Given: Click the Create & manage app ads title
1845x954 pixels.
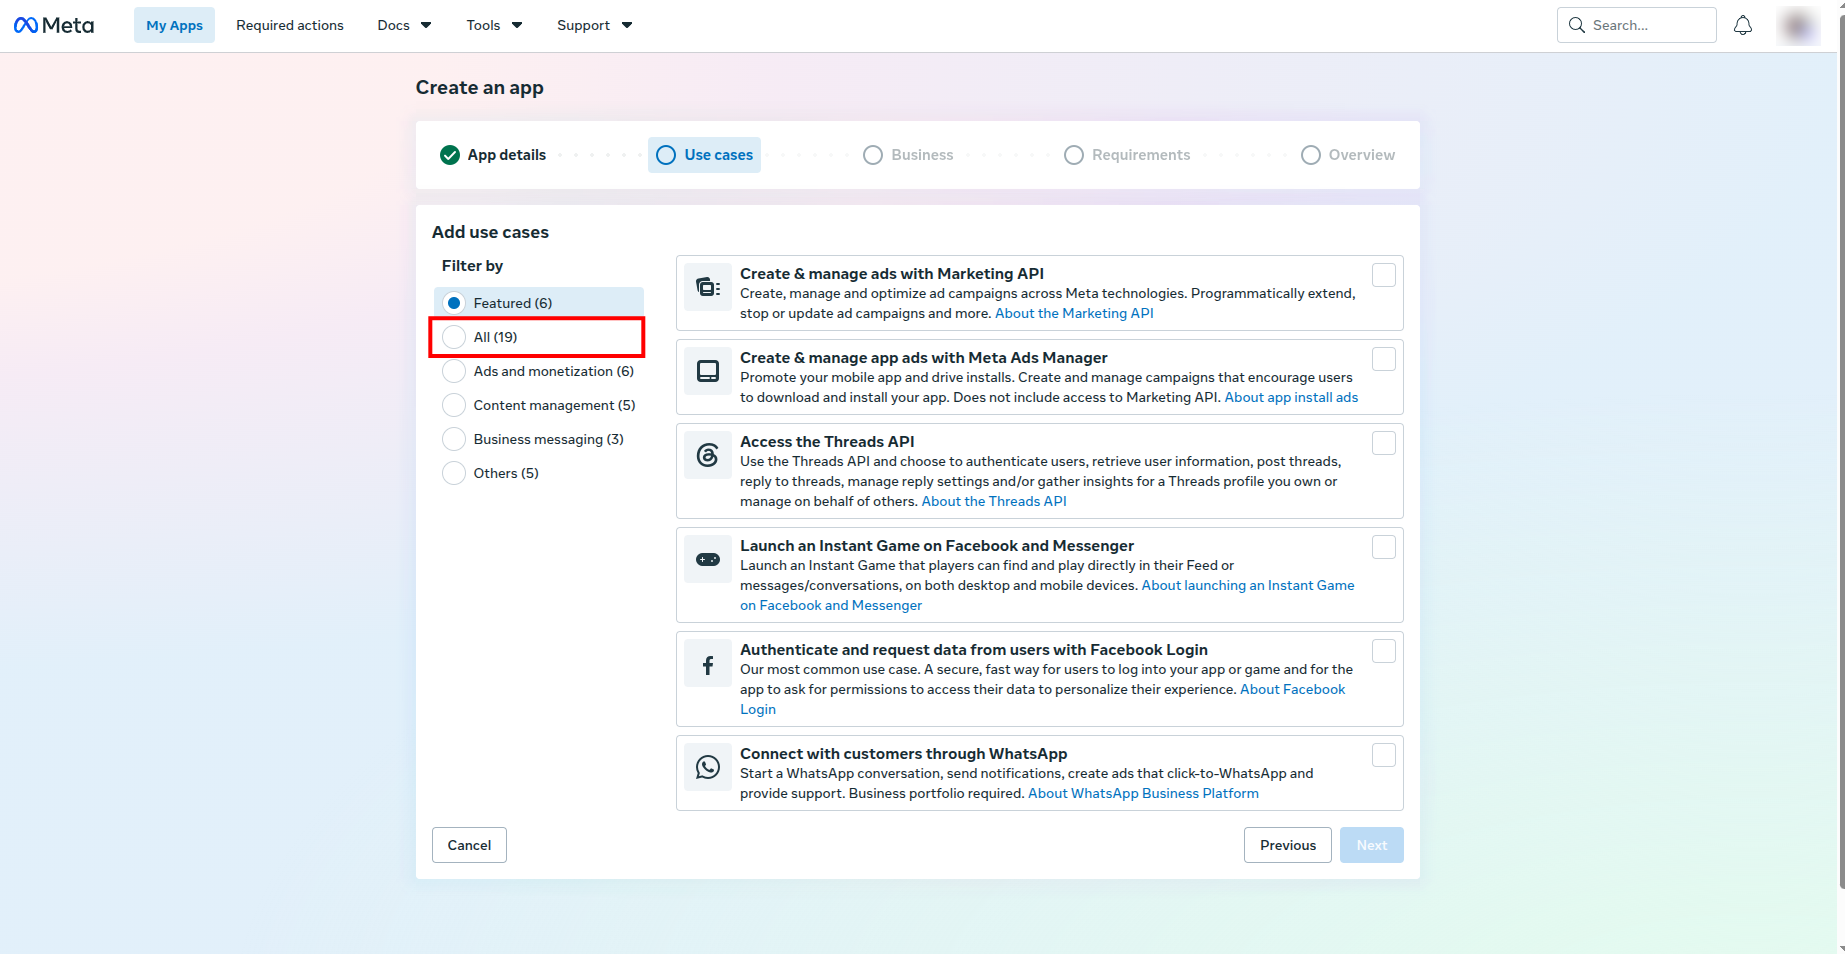Looking at the screenshot, I should 924,357.
